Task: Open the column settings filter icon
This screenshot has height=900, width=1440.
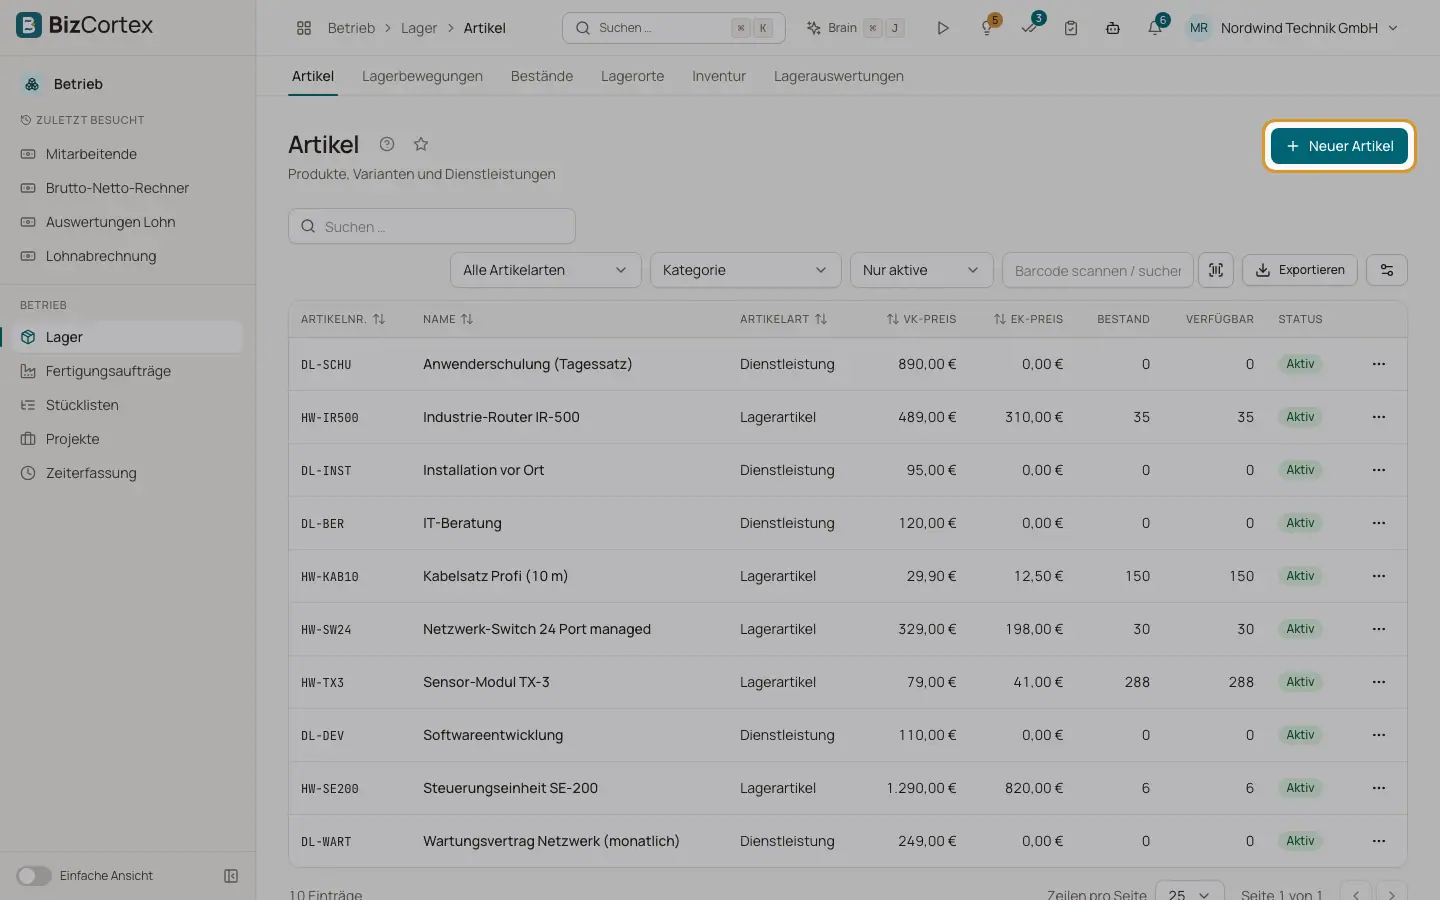Action: coord(1387,270)
